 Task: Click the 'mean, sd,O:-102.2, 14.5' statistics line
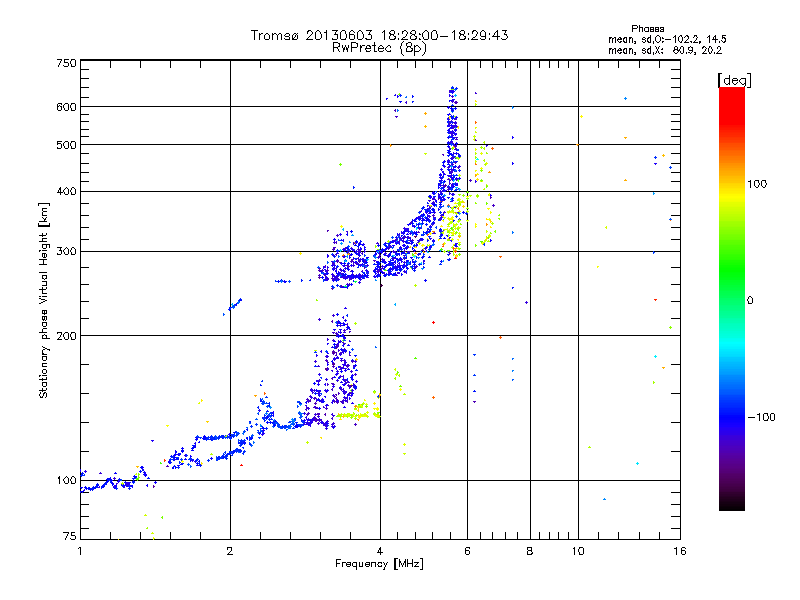[x=667, y=39]
